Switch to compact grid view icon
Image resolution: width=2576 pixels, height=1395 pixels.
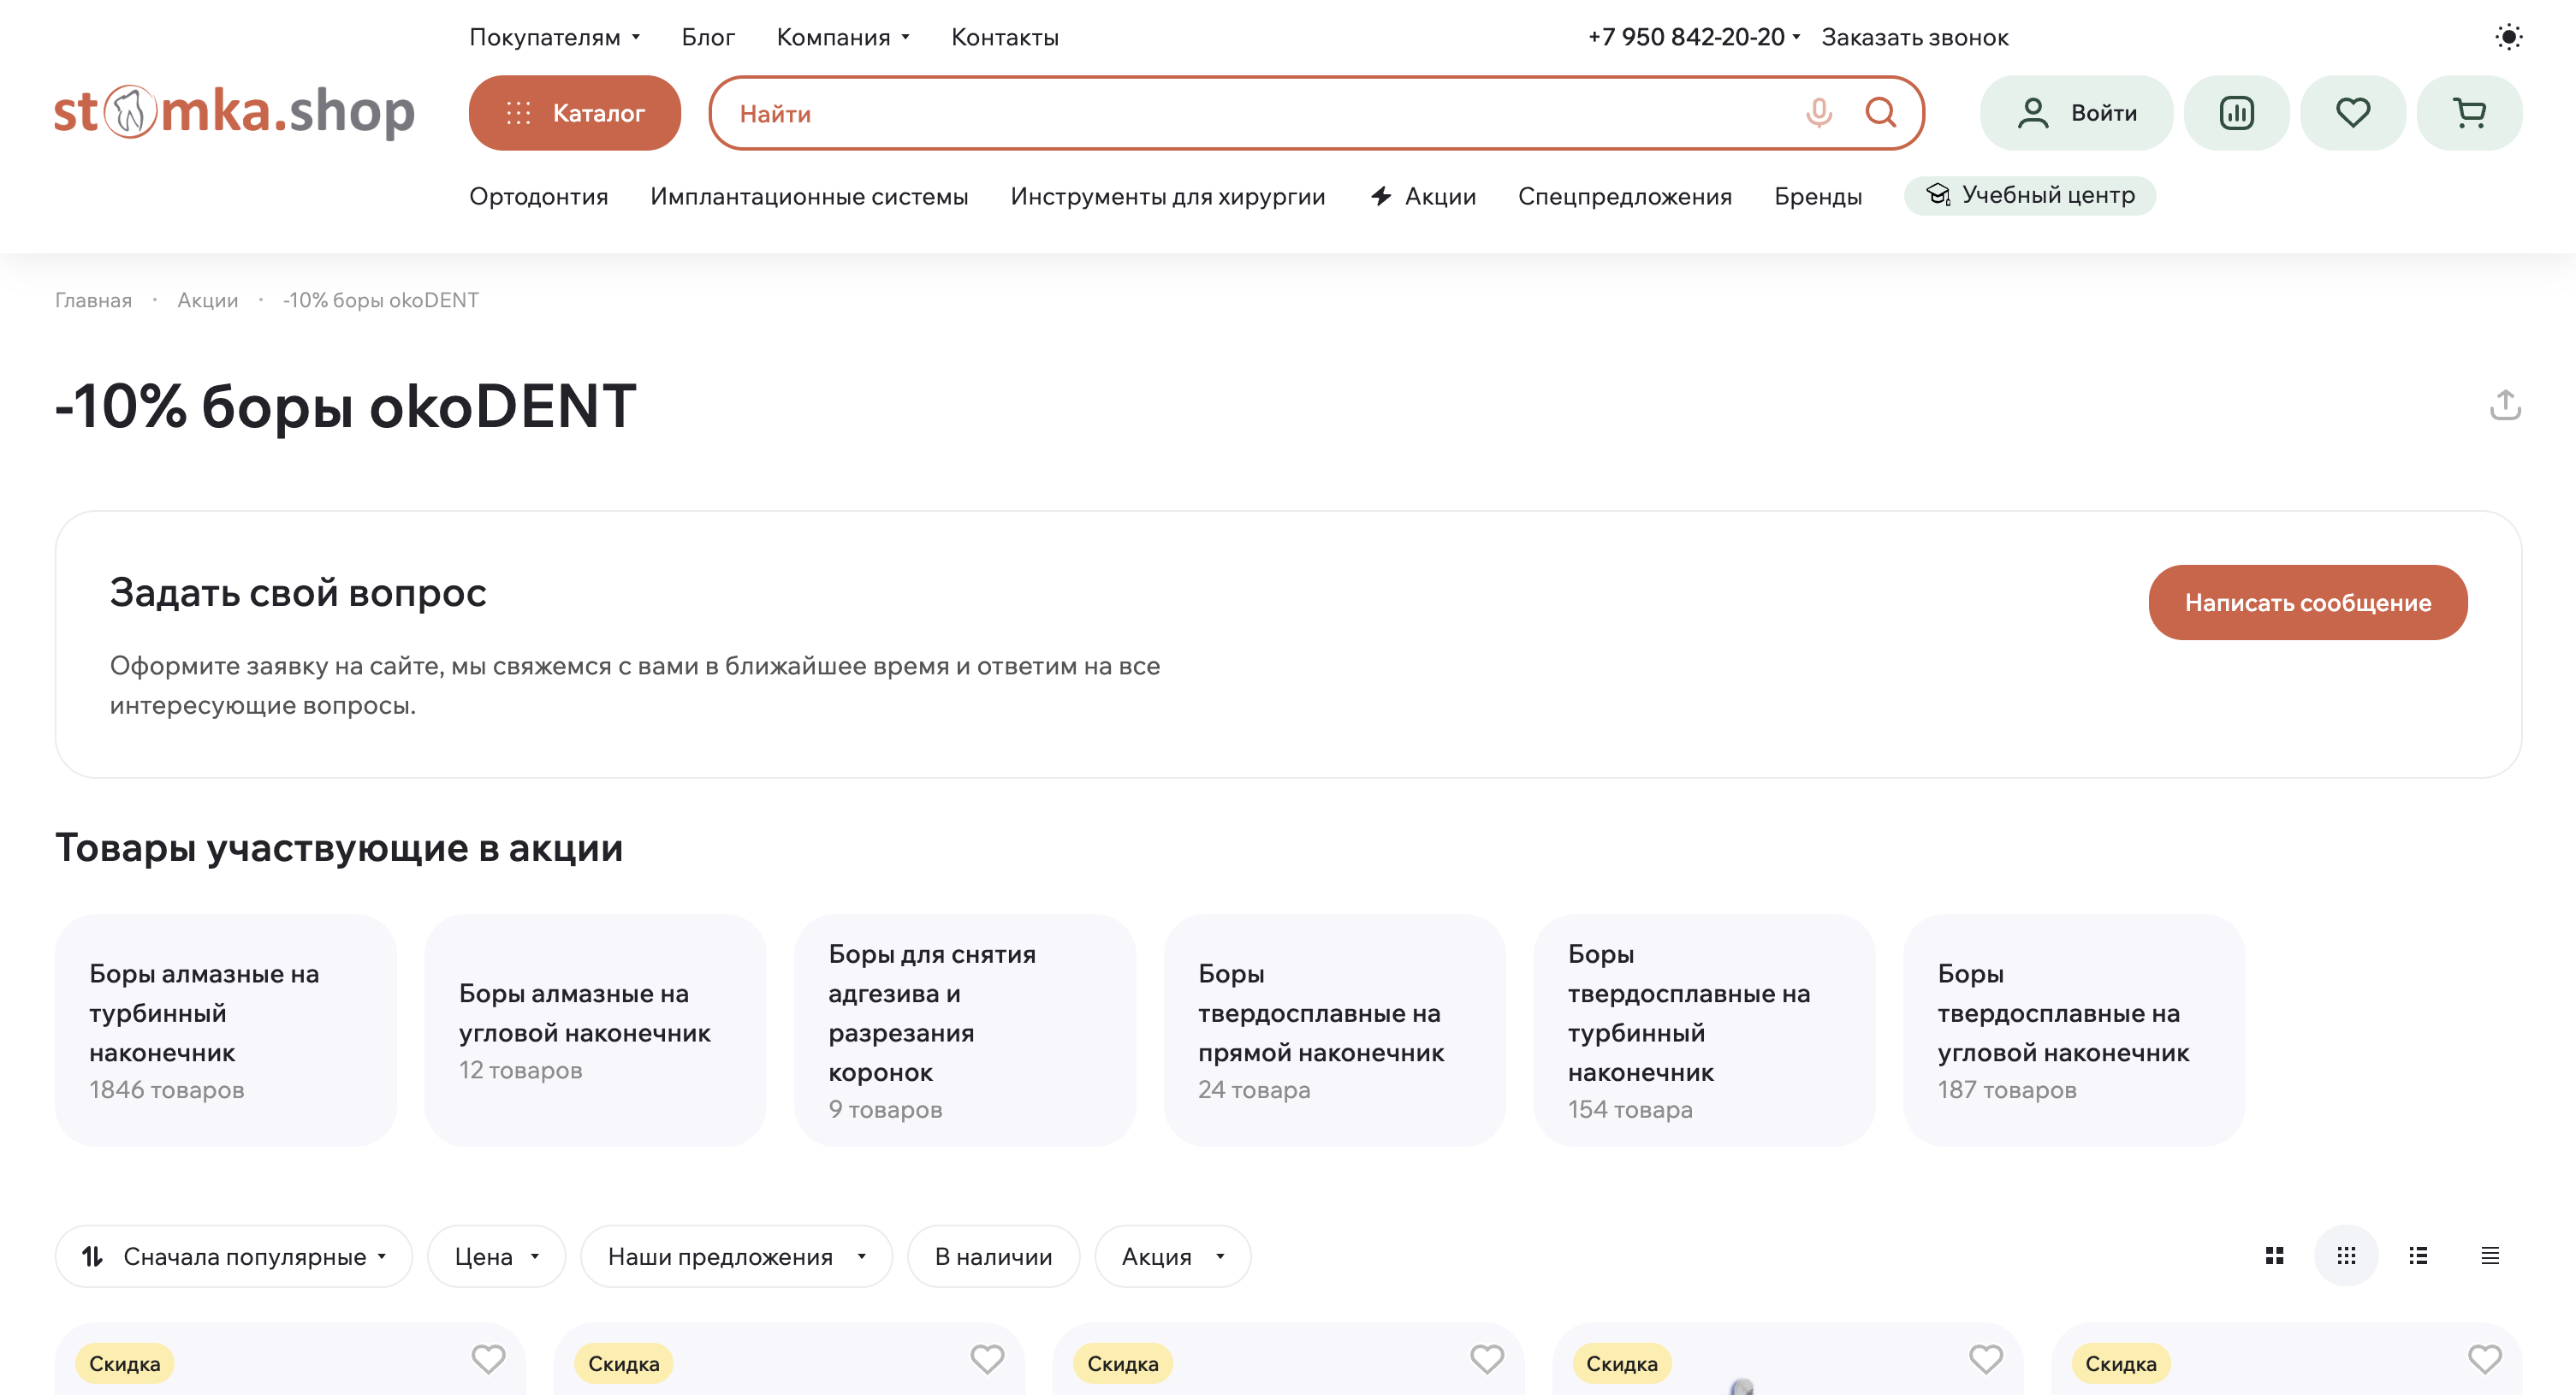[2346, 1255]
